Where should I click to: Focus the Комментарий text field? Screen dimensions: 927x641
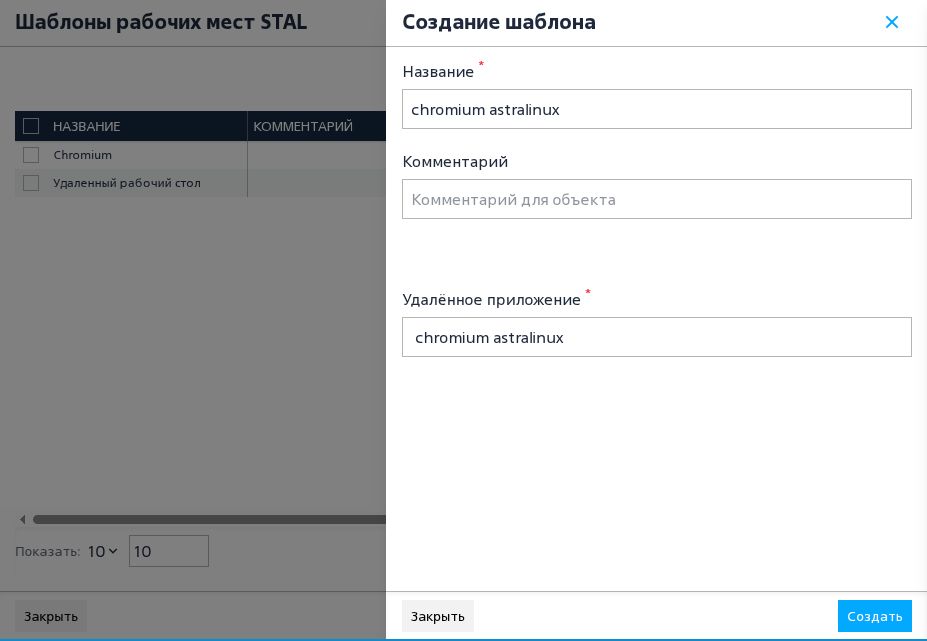[x=657, y=199]
